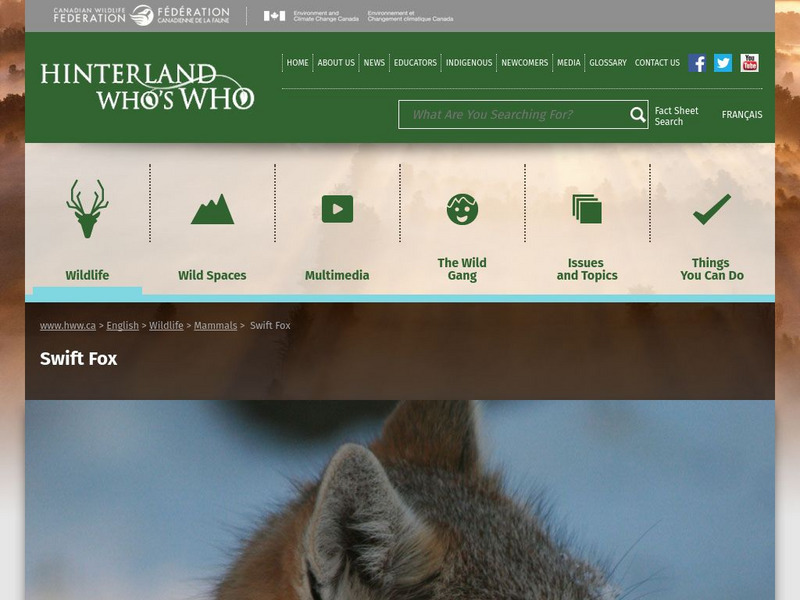
Task: Open the NEWS menu item
Action: coord(372,62)
